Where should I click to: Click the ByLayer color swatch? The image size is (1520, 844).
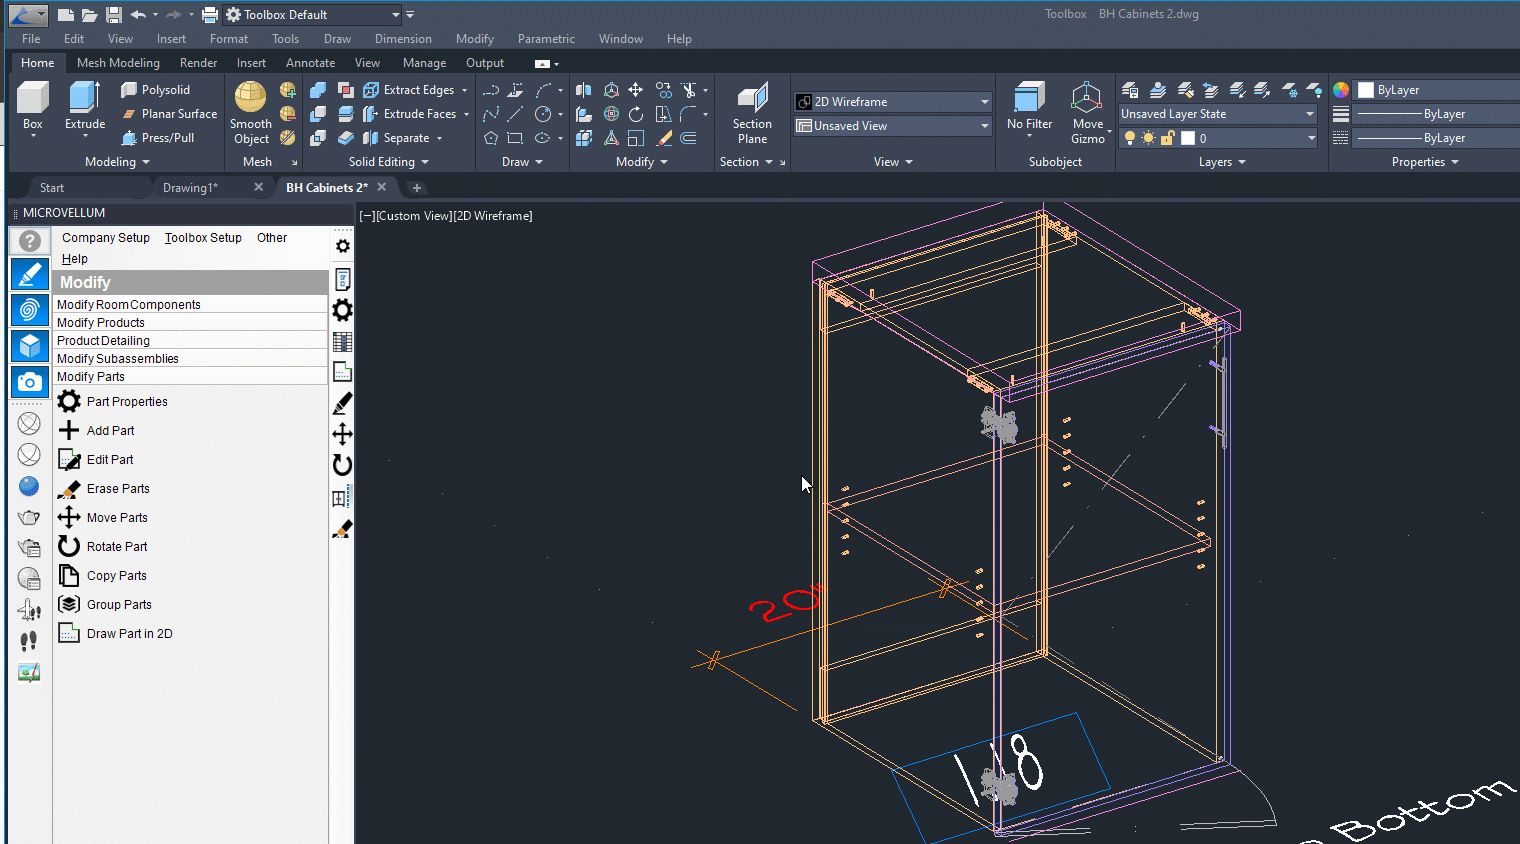tap(1366, 90)
